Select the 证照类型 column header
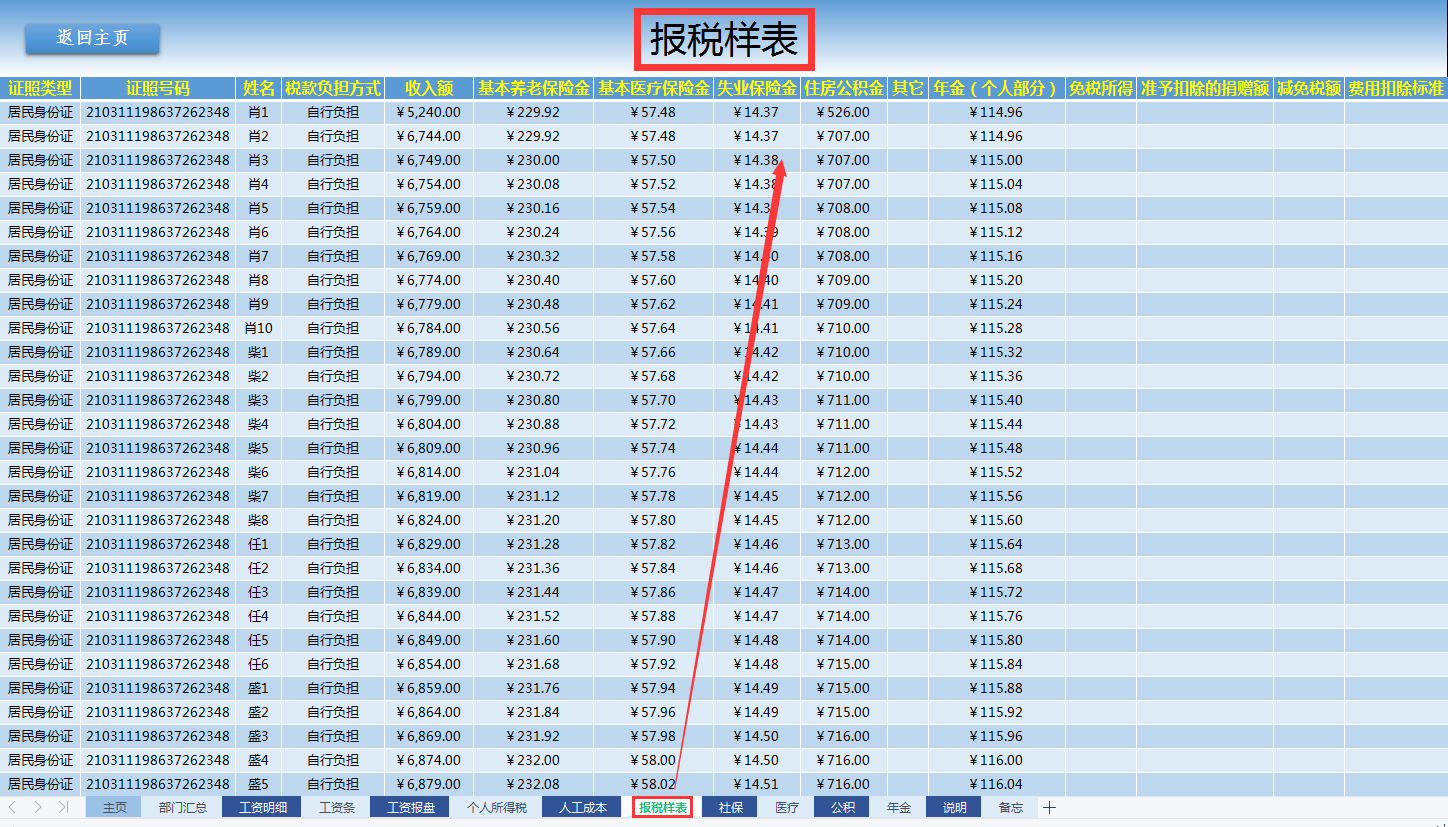This screenshot has width=1448, height=827. coord(41,88)
